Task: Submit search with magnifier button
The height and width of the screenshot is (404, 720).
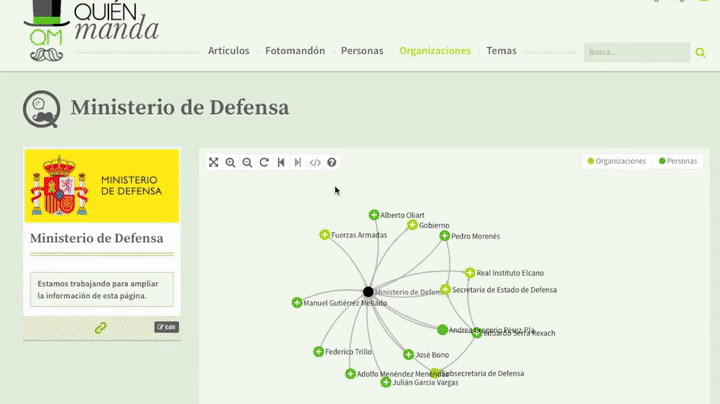Action: [700, 52]
